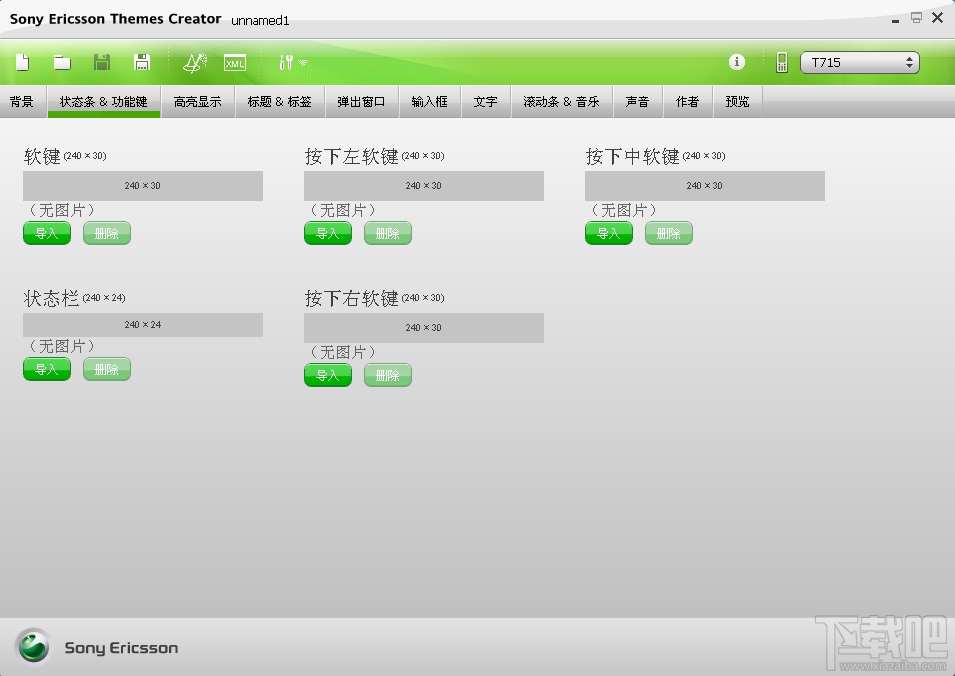This screenshot has width=955, height=676.
Task: Import an image for 按下中软键
Action: (608, 233)
